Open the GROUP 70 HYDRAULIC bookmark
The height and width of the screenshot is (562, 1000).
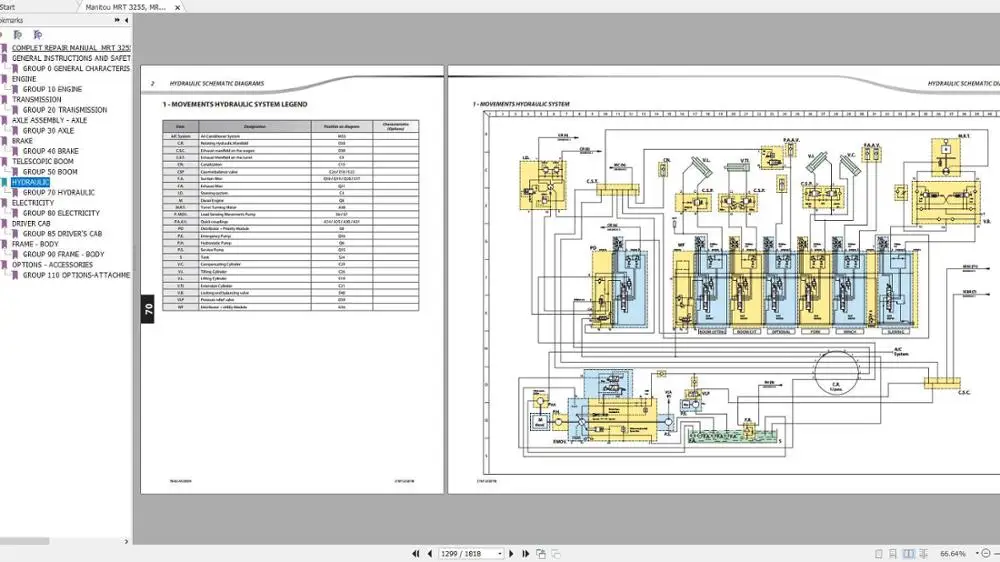click(x=59, y=192)
